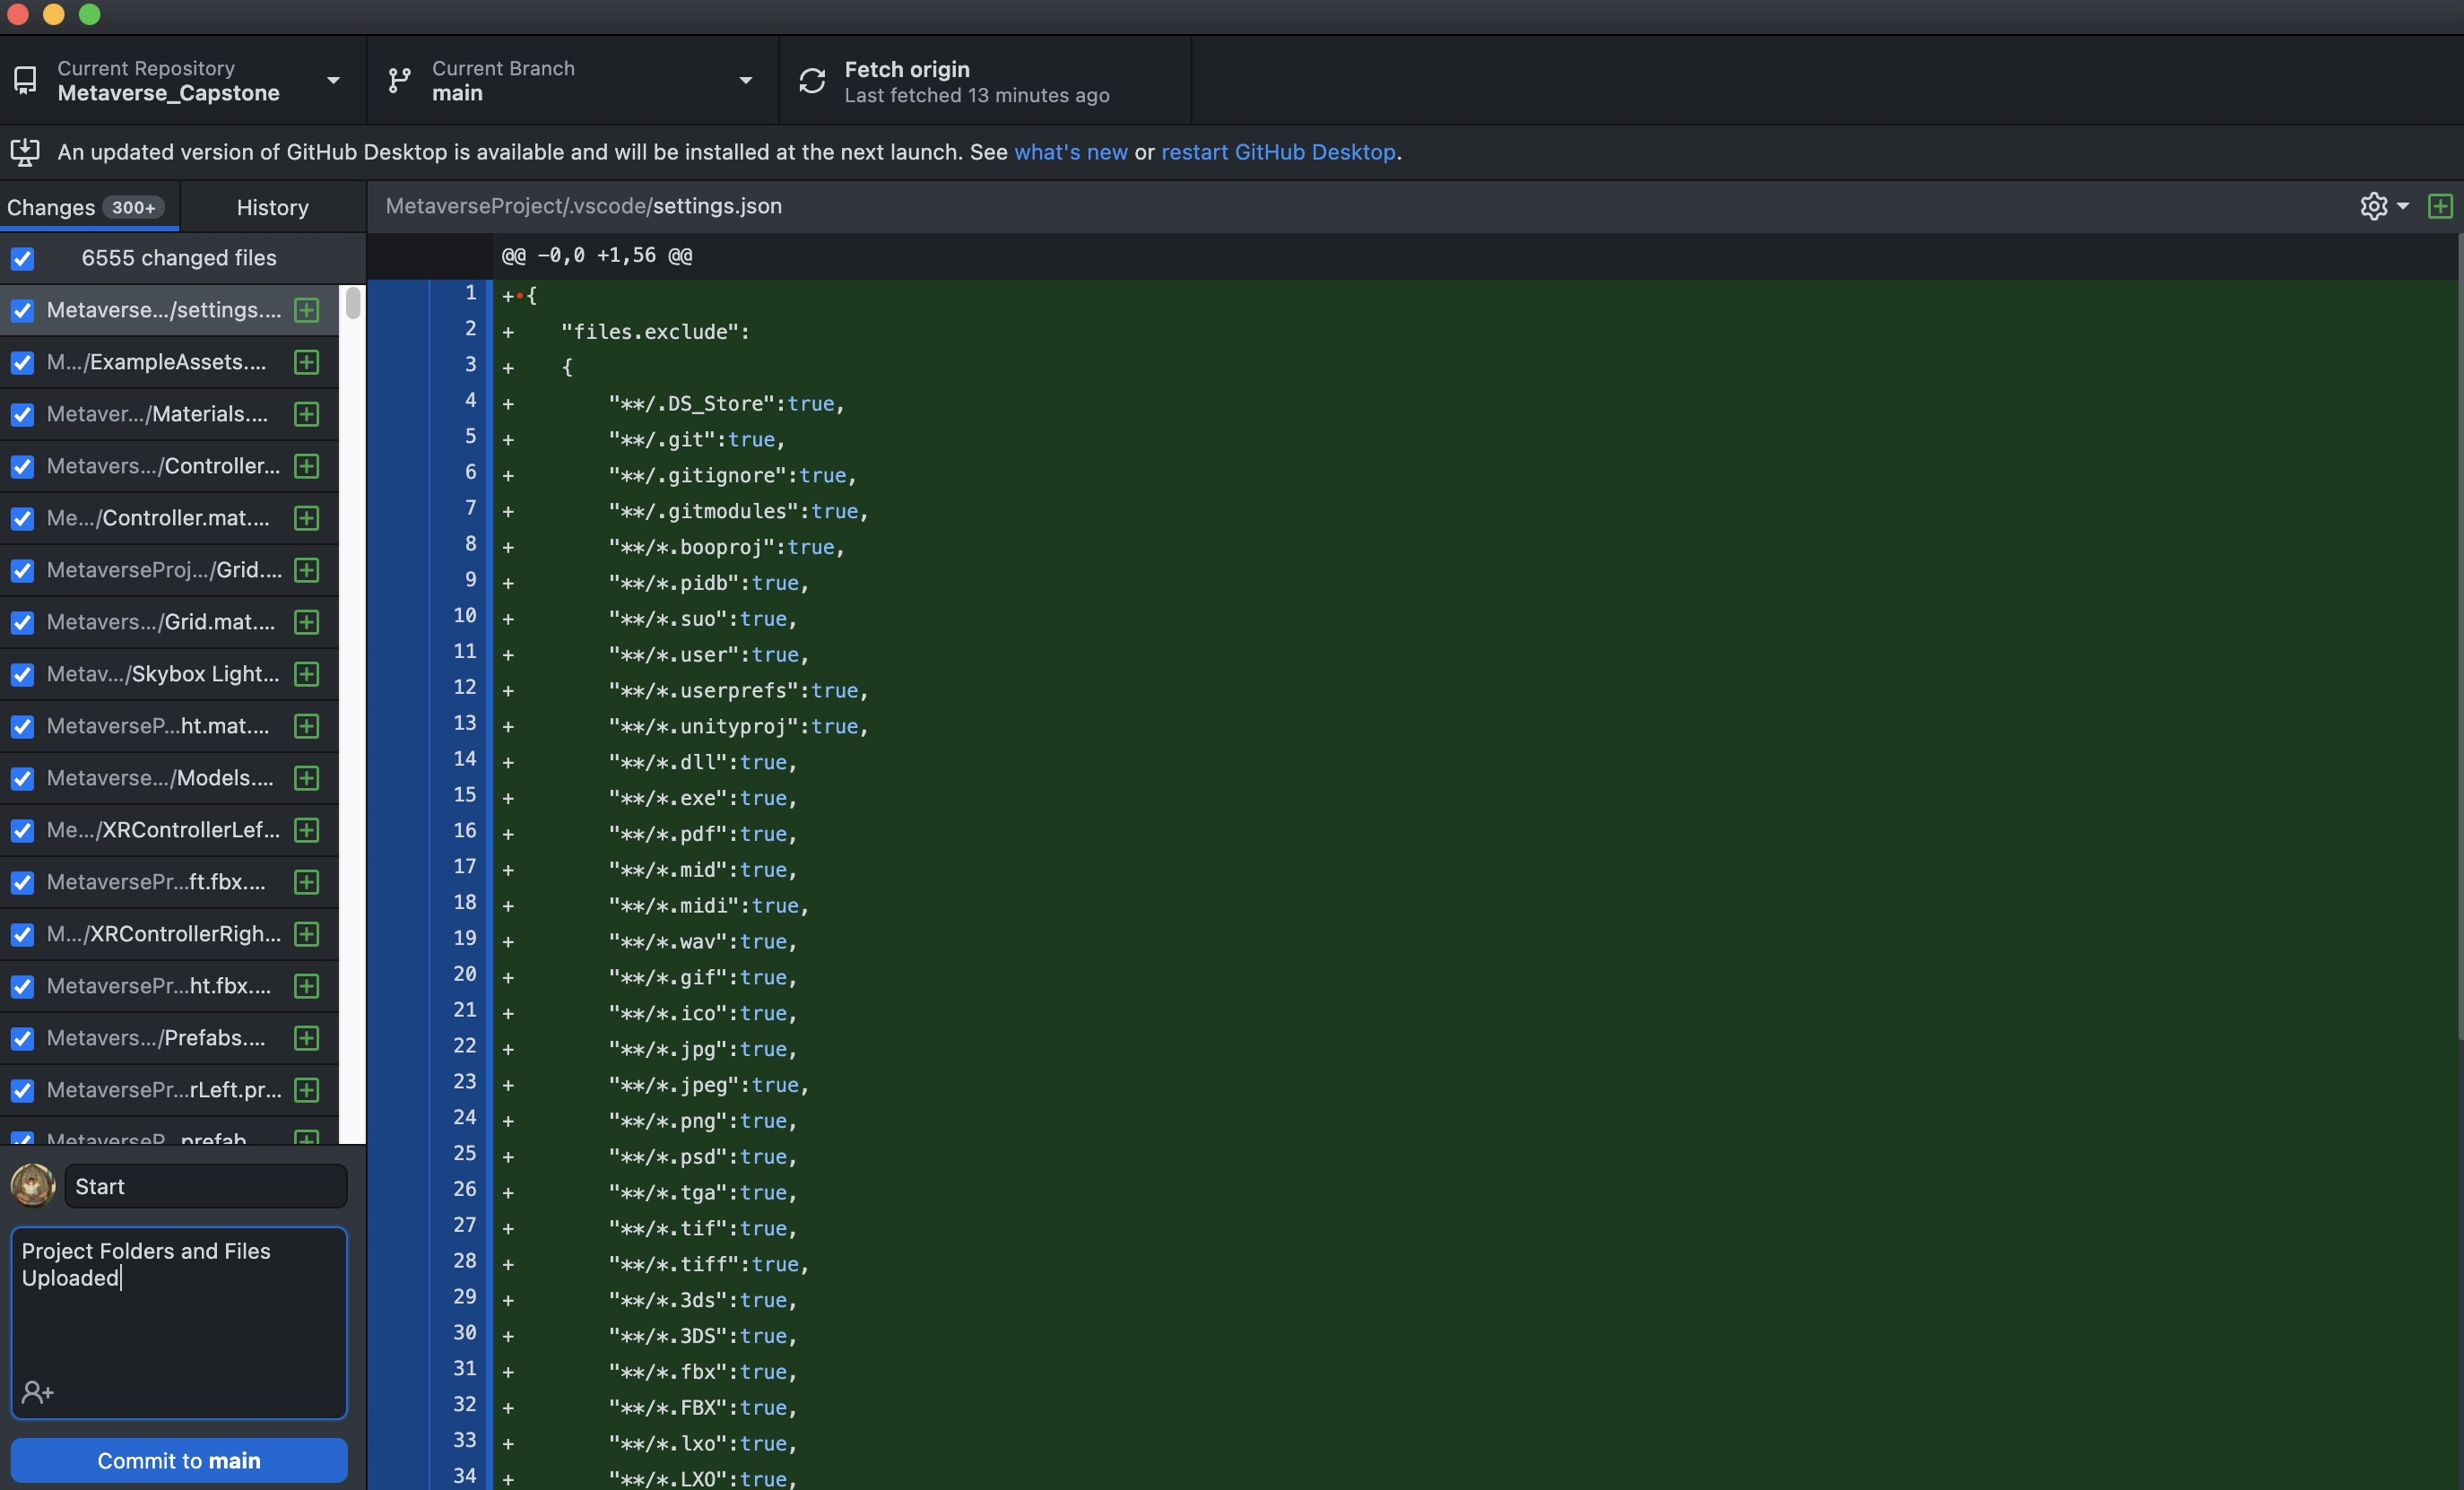2464x1490 pixels.
Task: Click added status icon for Prefabs row
Action: [307, 1038]
